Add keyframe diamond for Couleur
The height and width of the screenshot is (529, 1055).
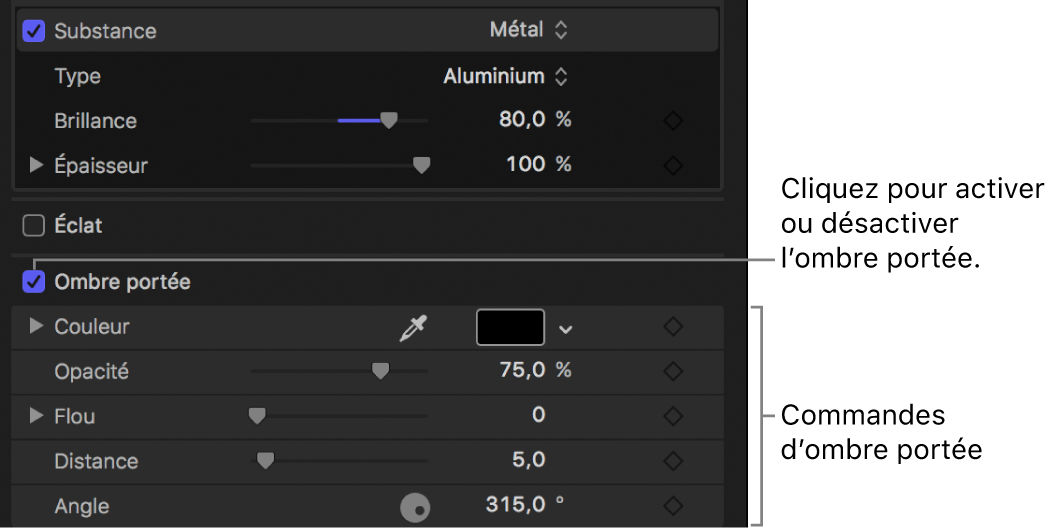(673, 327)
